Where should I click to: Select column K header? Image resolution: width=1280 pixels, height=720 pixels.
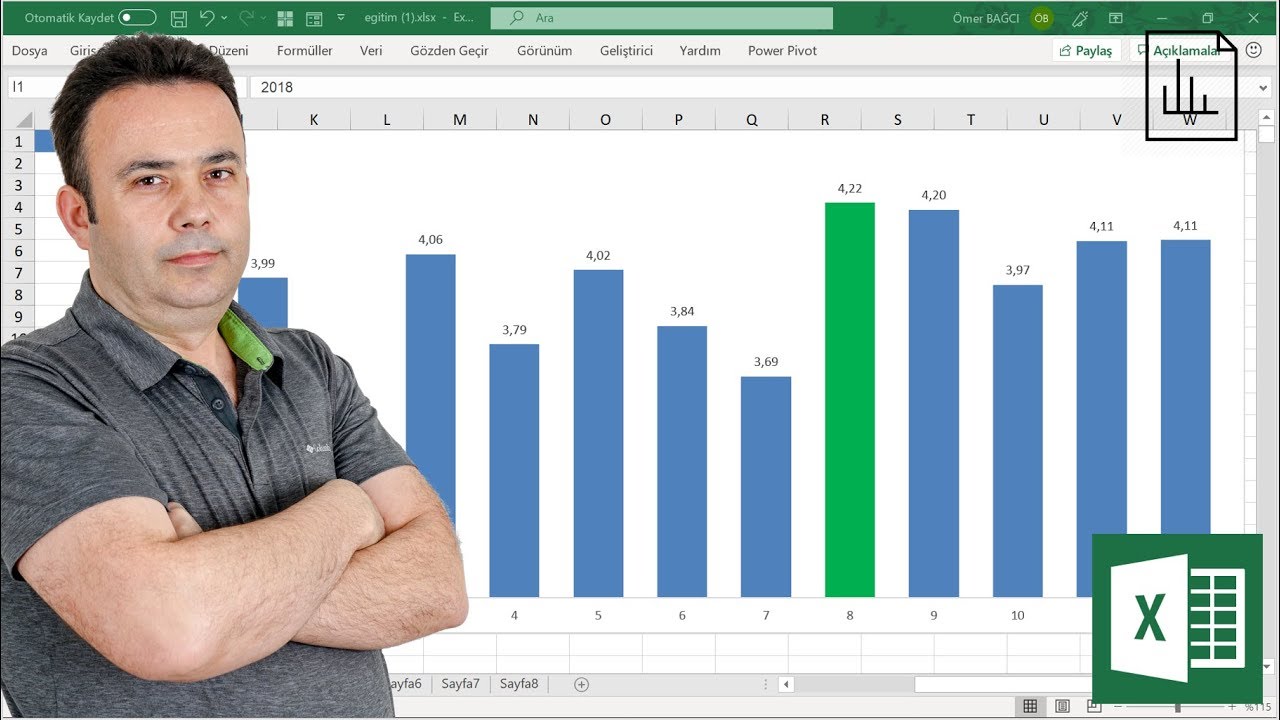pos(314,120)
